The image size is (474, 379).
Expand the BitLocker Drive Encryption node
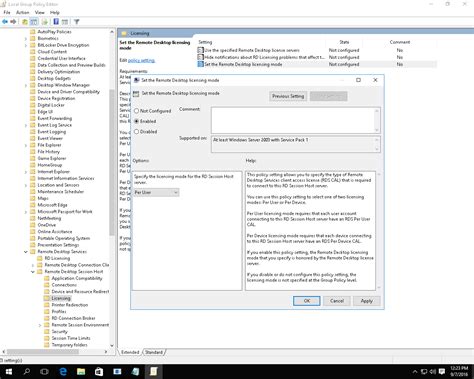26,45
